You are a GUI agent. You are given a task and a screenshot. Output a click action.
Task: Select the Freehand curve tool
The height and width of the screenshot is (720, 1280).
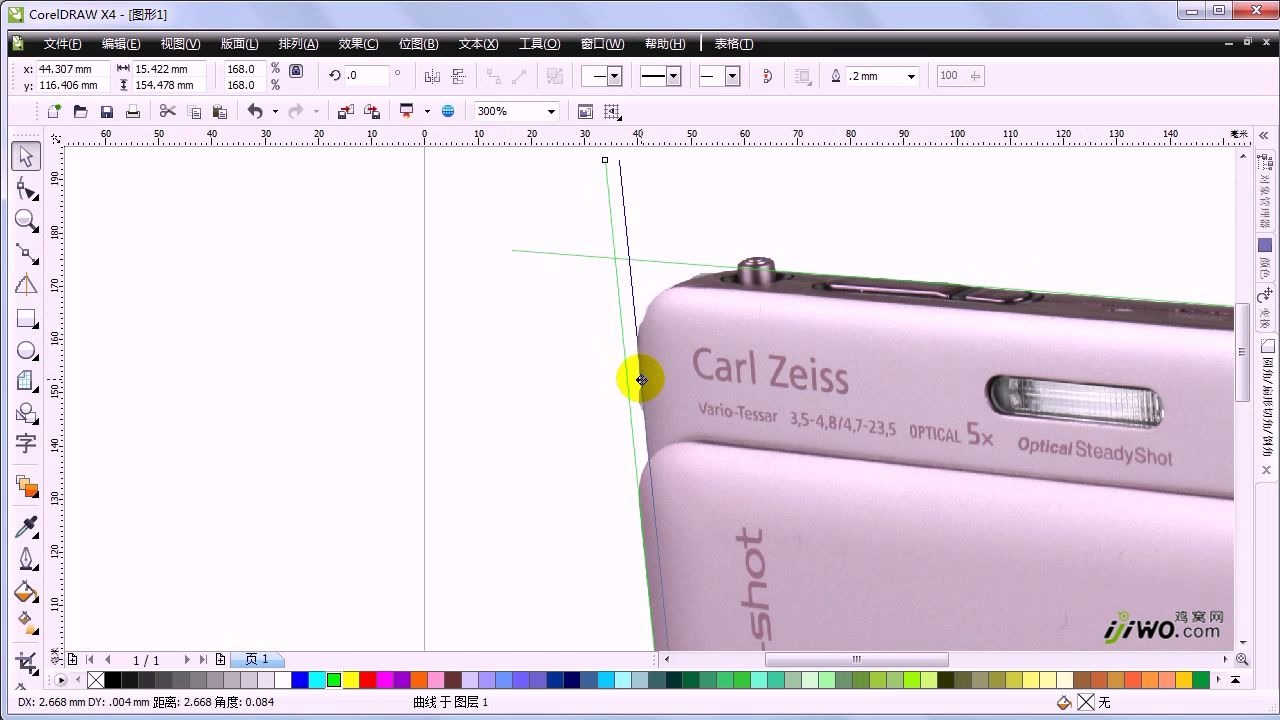click(26, 253)
